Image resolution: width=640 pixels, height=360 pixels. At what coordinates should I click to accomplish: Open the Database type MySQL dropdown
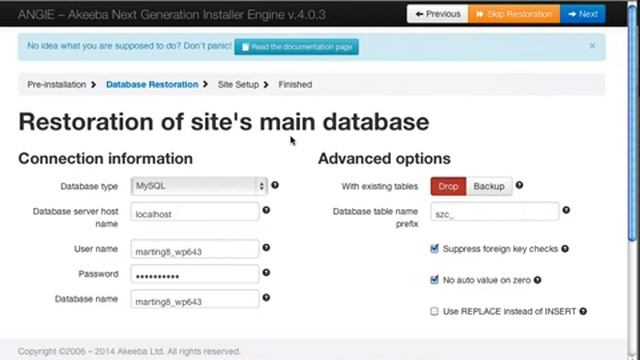tap(199, 186)
